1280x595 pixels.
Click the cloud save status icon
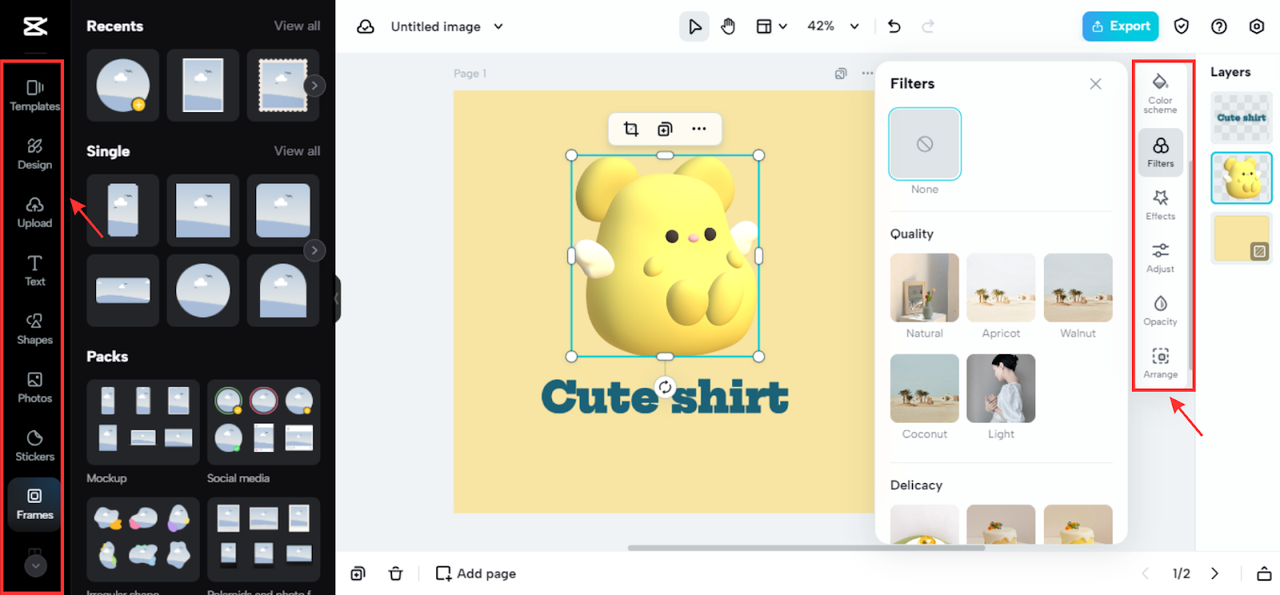coord(365,27)
